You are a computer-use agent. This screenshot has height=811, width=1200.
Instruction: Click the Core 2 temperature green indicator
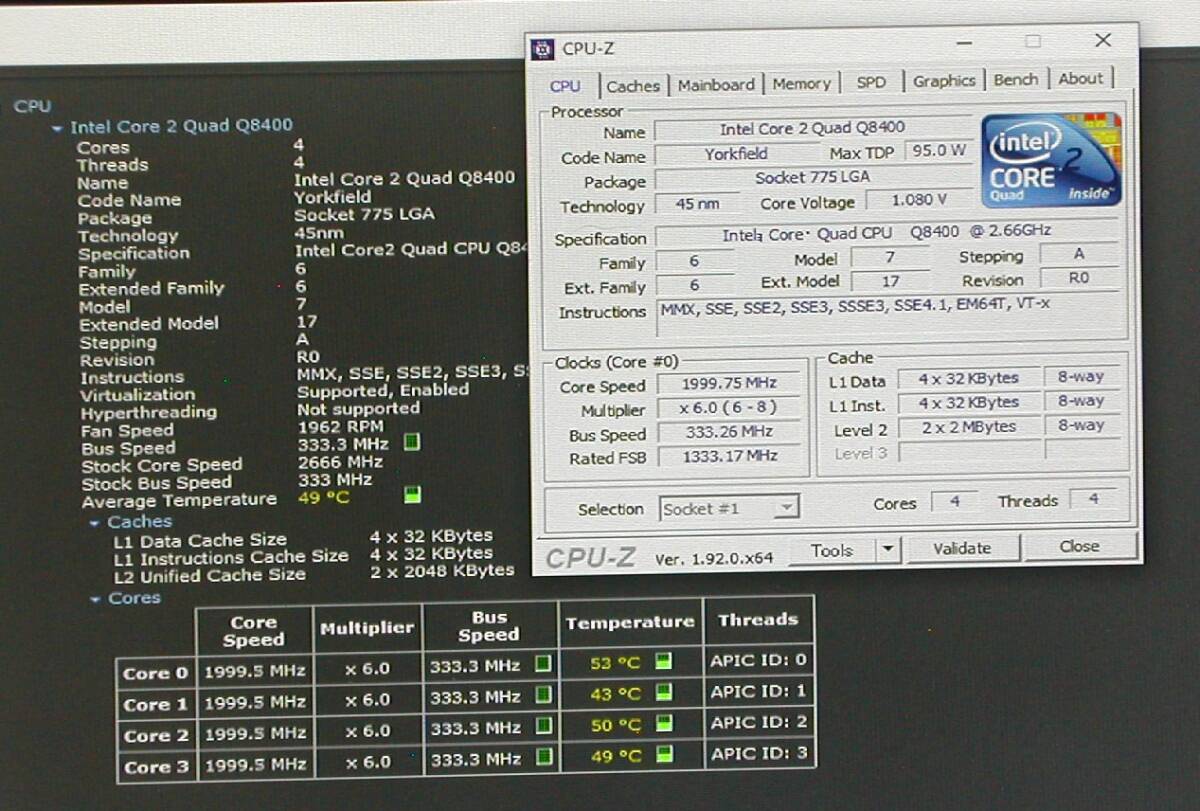664,724
